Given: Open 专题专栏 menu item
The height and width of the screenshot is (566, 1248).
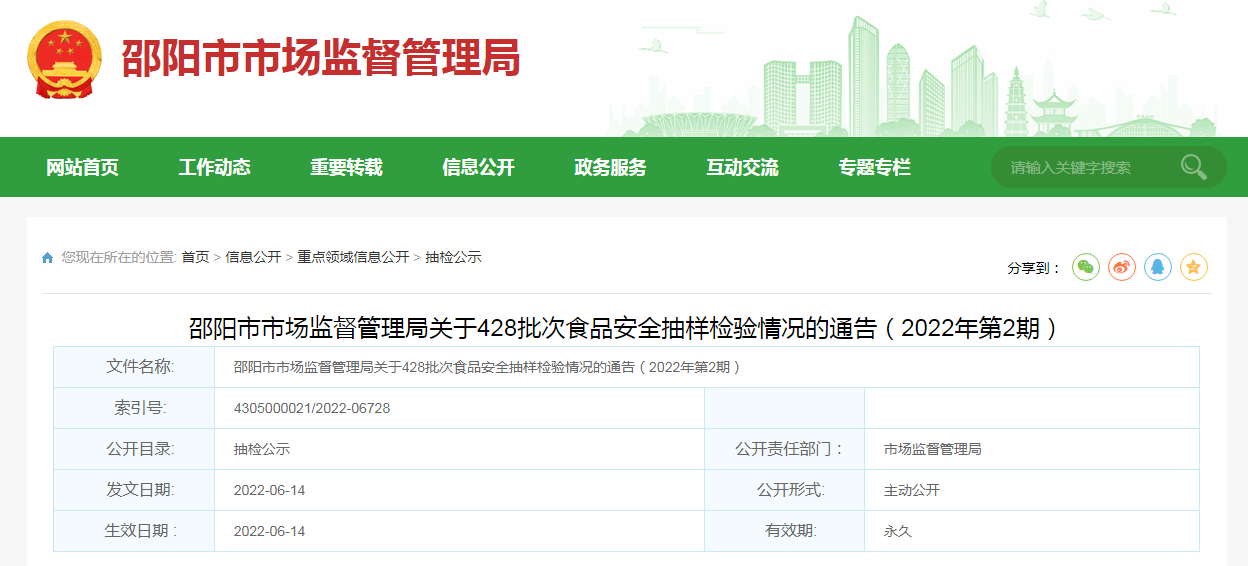Looking at the screenshot, I should point(874,167).
